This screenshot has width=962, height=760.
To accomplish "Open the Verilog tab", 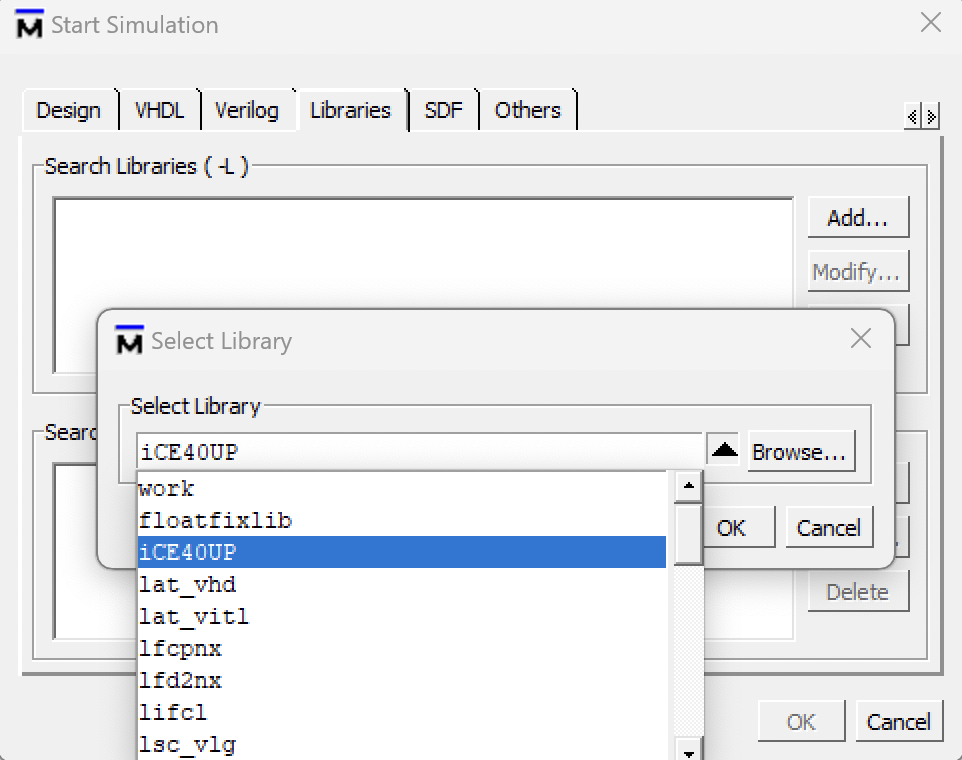I will 247,110.
